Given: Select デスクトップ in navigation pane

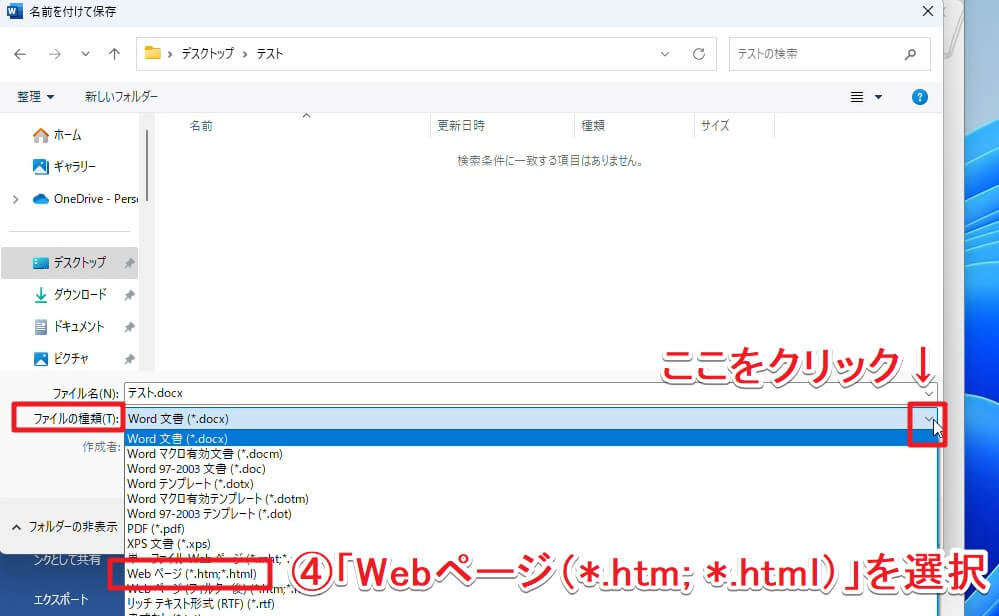Looking at the screenshot, I should coord(69,262).
